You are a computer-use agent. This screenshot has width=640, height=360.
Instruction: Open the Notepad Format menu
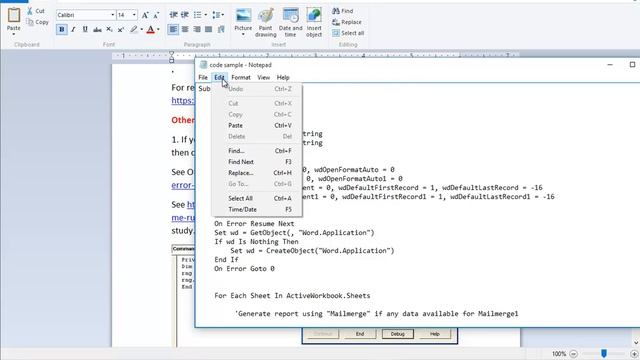coord(241,78)
